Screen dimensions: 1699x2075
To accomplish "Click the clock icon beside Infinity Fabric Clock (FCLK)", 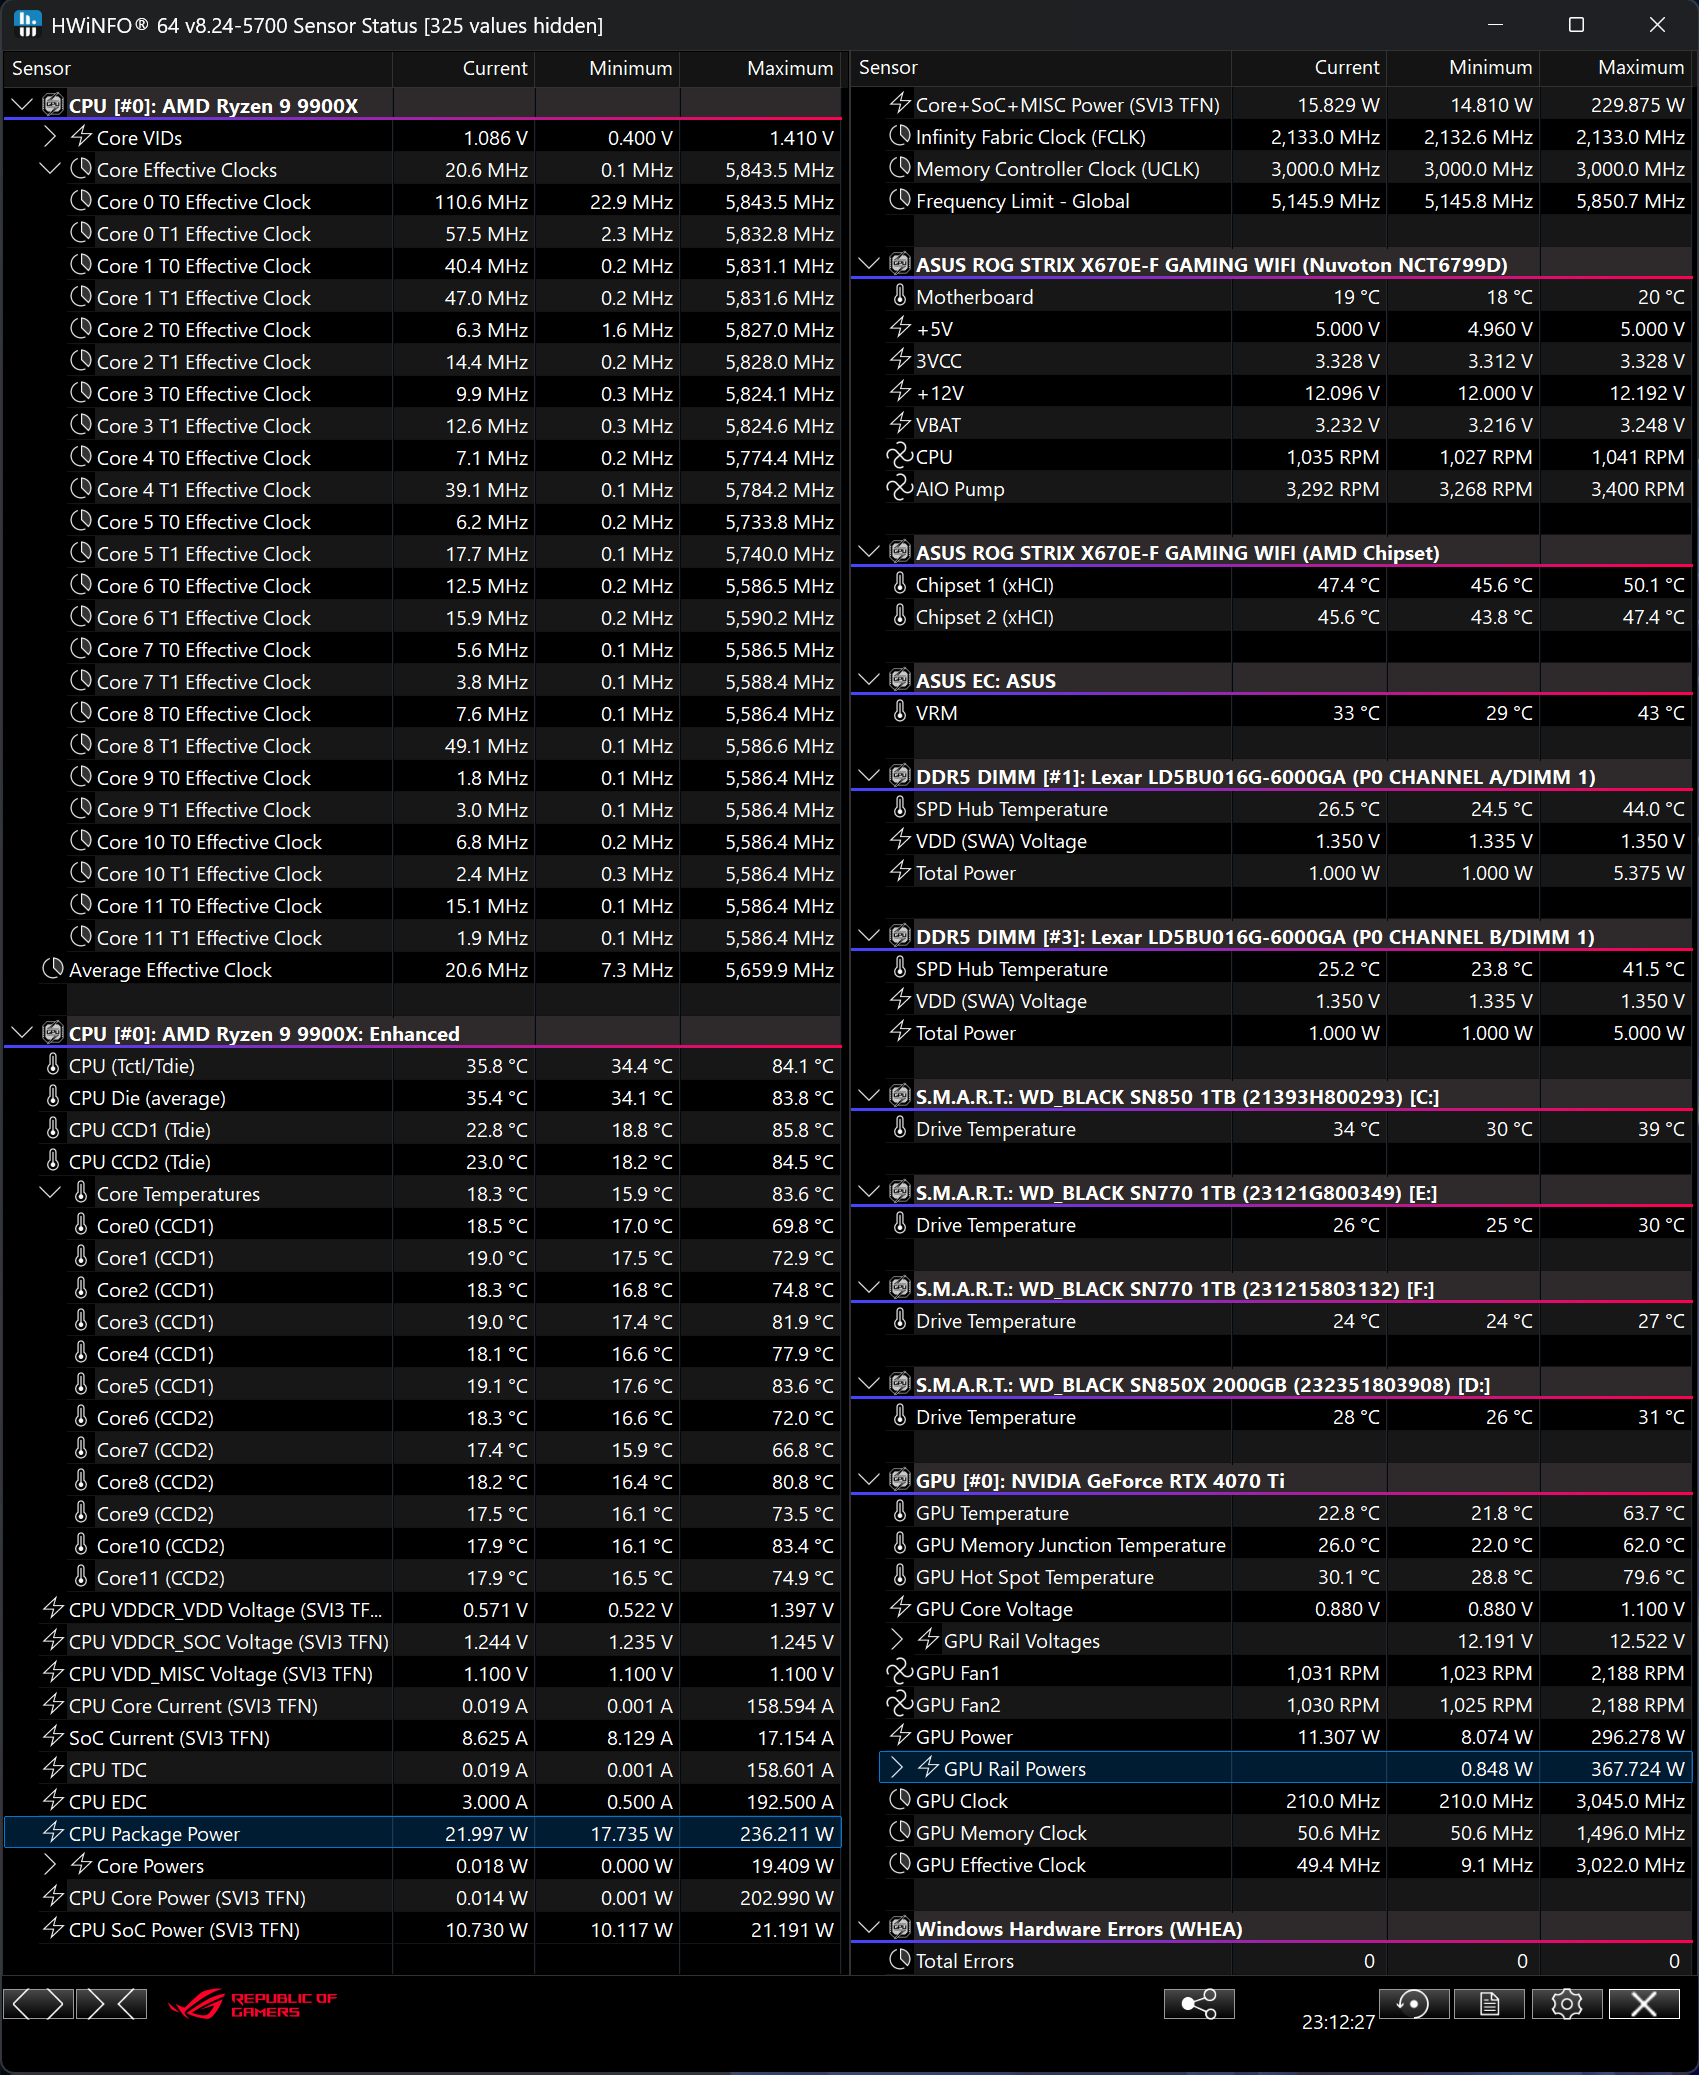I will point(900,136).
